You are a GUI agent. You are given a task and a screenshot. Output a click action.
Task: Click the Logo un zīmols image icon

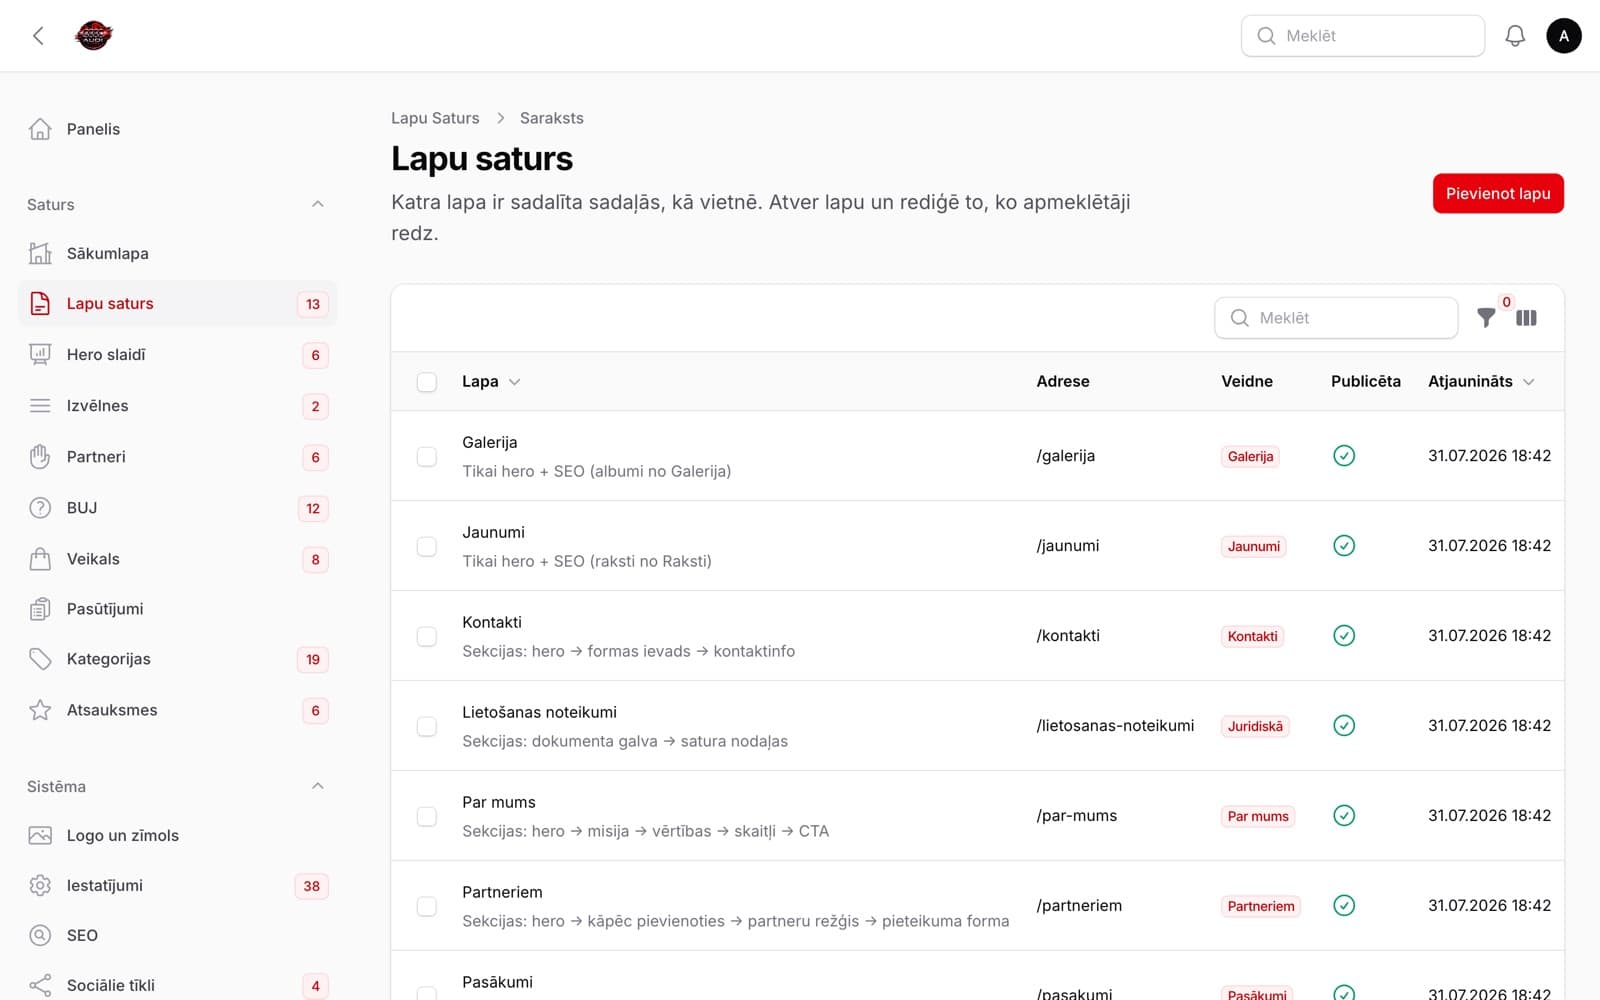40,835
